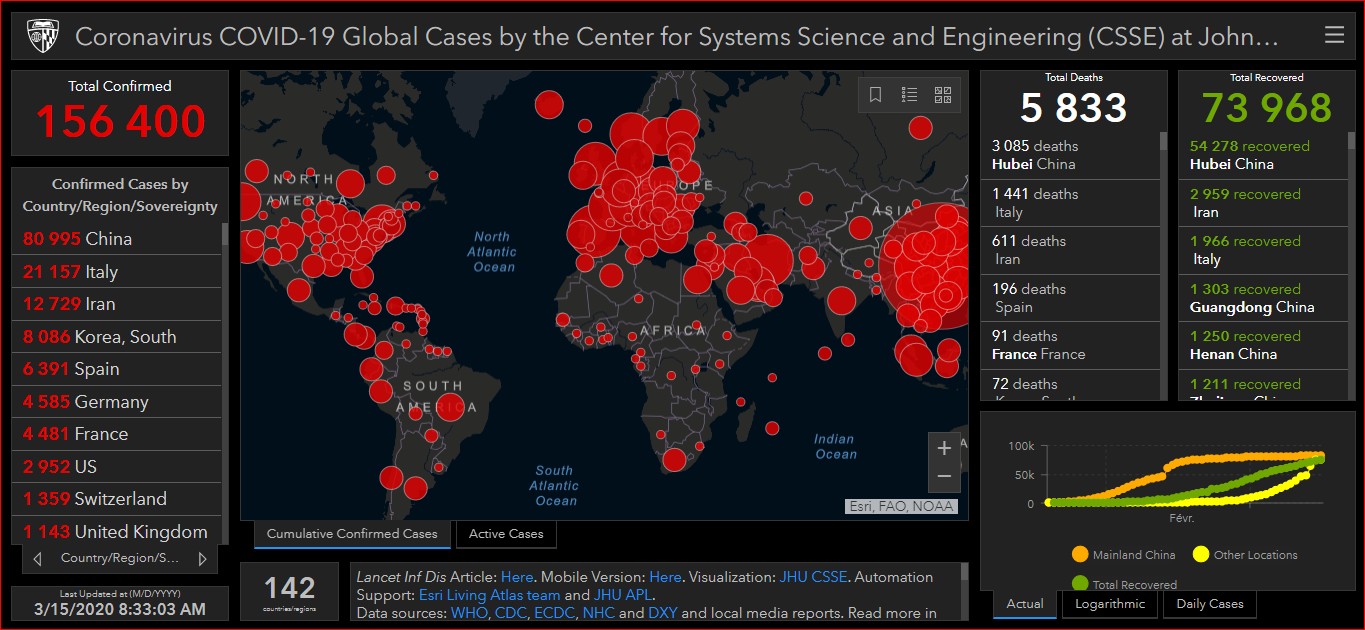Open the JHU CSSE link
The height and width of the screenshot is (630, 1365).
(x=813, y=577)
